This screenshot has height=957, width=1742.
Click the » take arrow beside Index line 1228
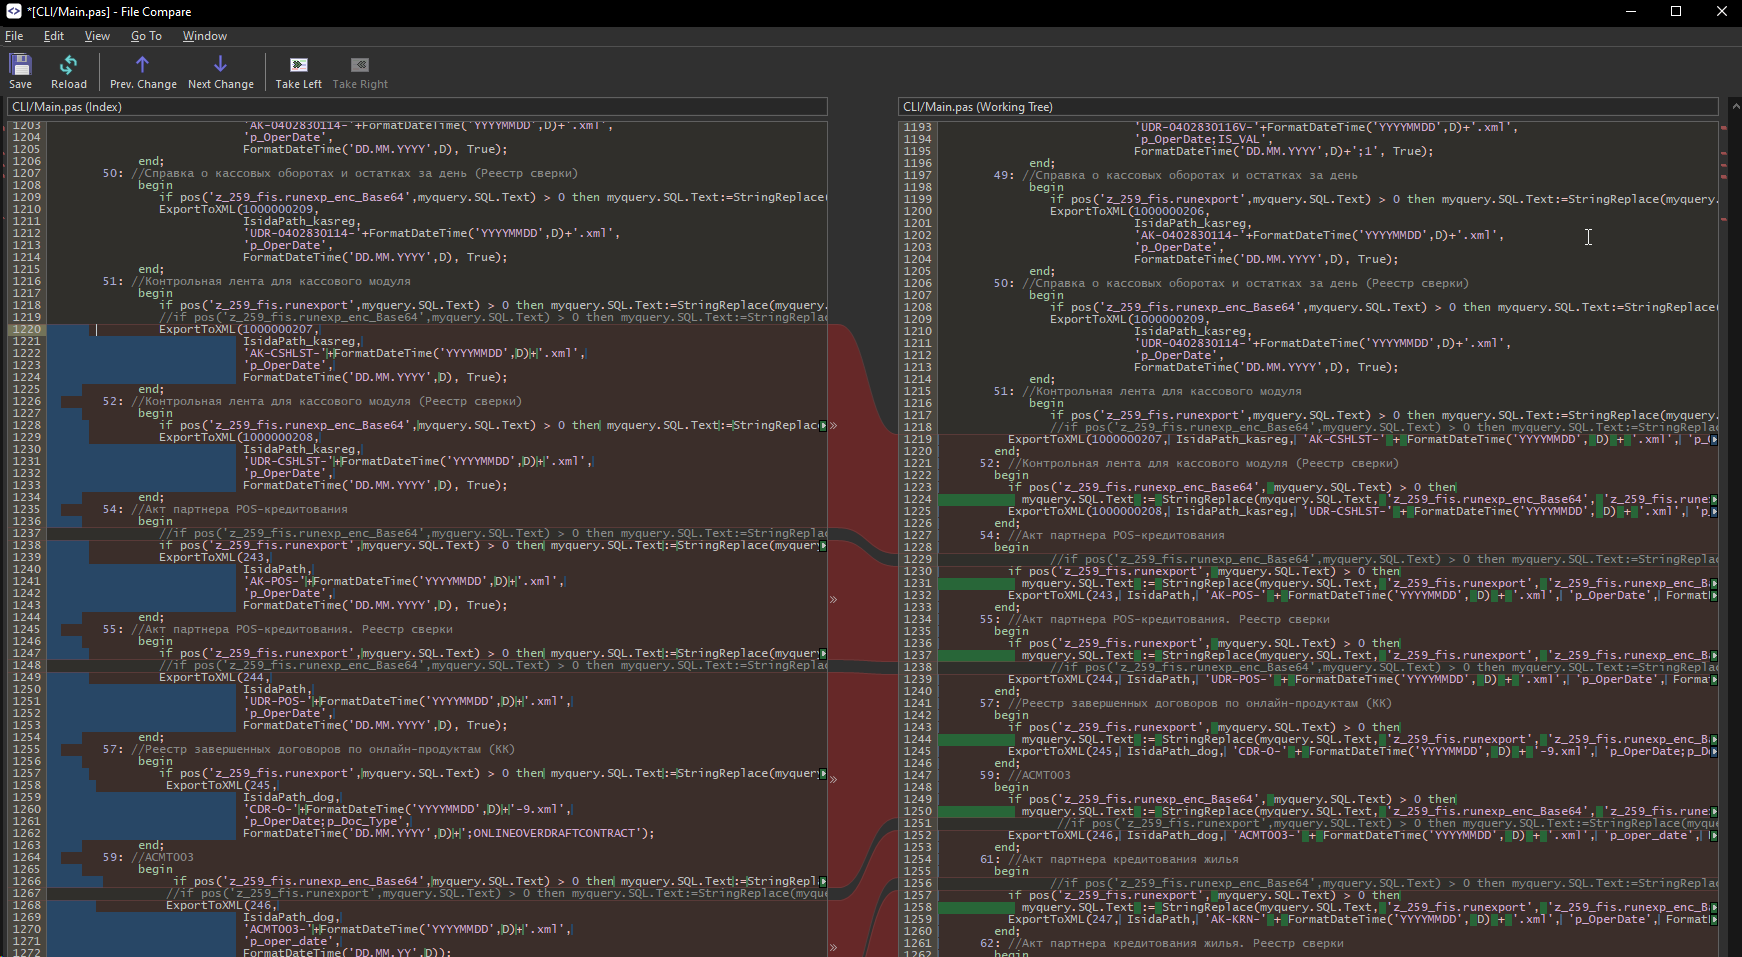833,426
